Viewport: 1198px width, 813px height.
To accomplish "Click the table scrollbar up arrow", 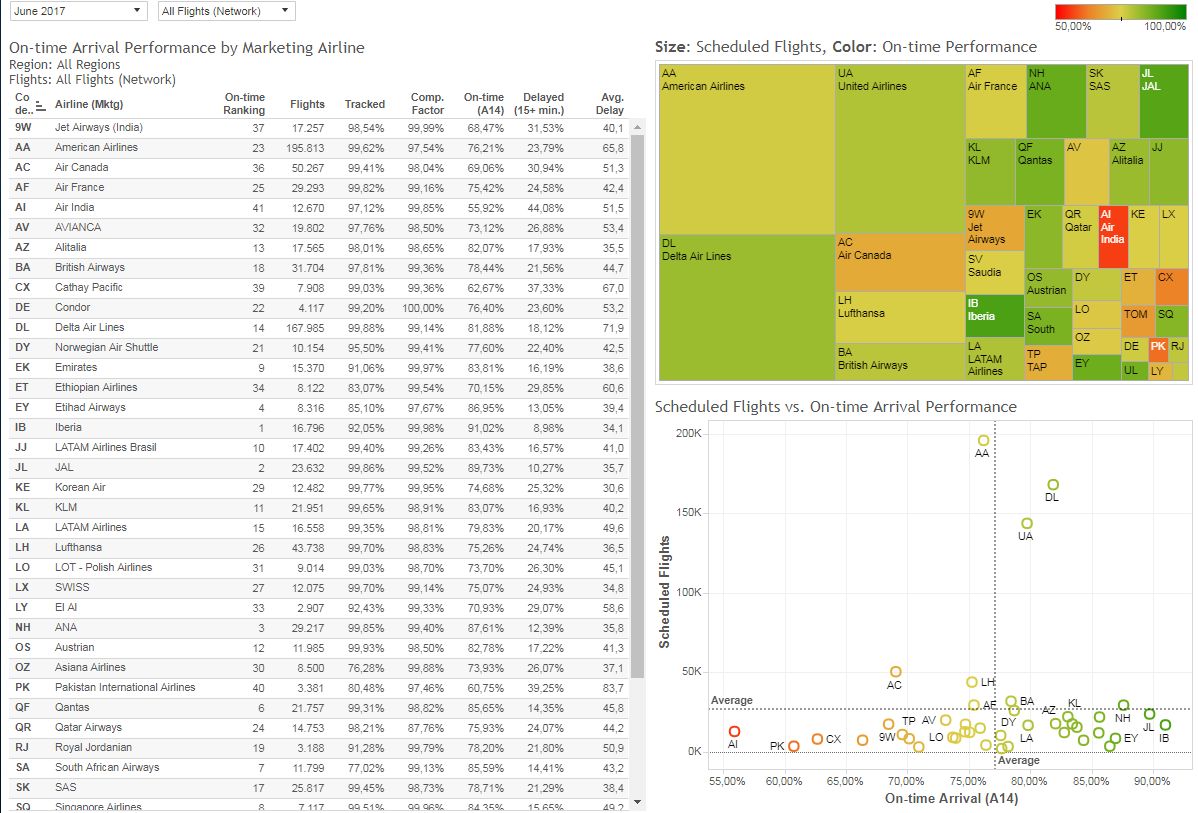I will pyautogui.click(x=638, y=127).
